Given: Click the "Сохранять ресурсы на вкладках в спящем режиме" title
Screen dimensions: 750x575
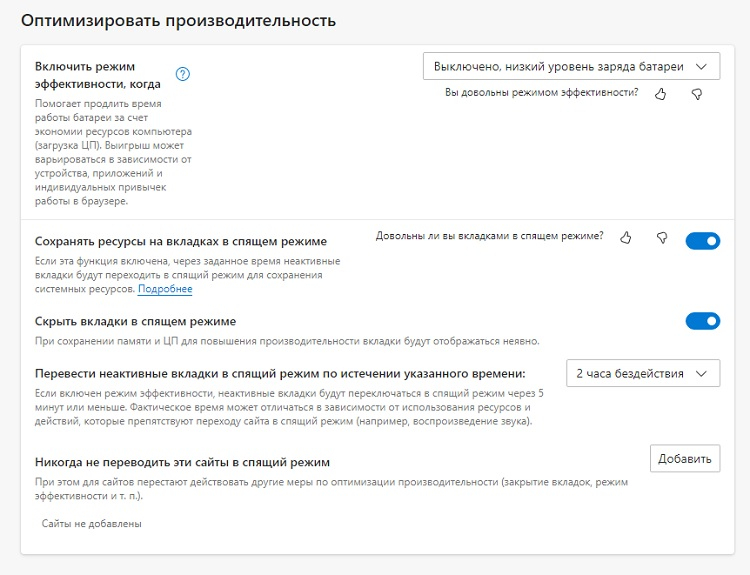Looking at the screenshot, I should pyautogui.click(x=181, y=241).
